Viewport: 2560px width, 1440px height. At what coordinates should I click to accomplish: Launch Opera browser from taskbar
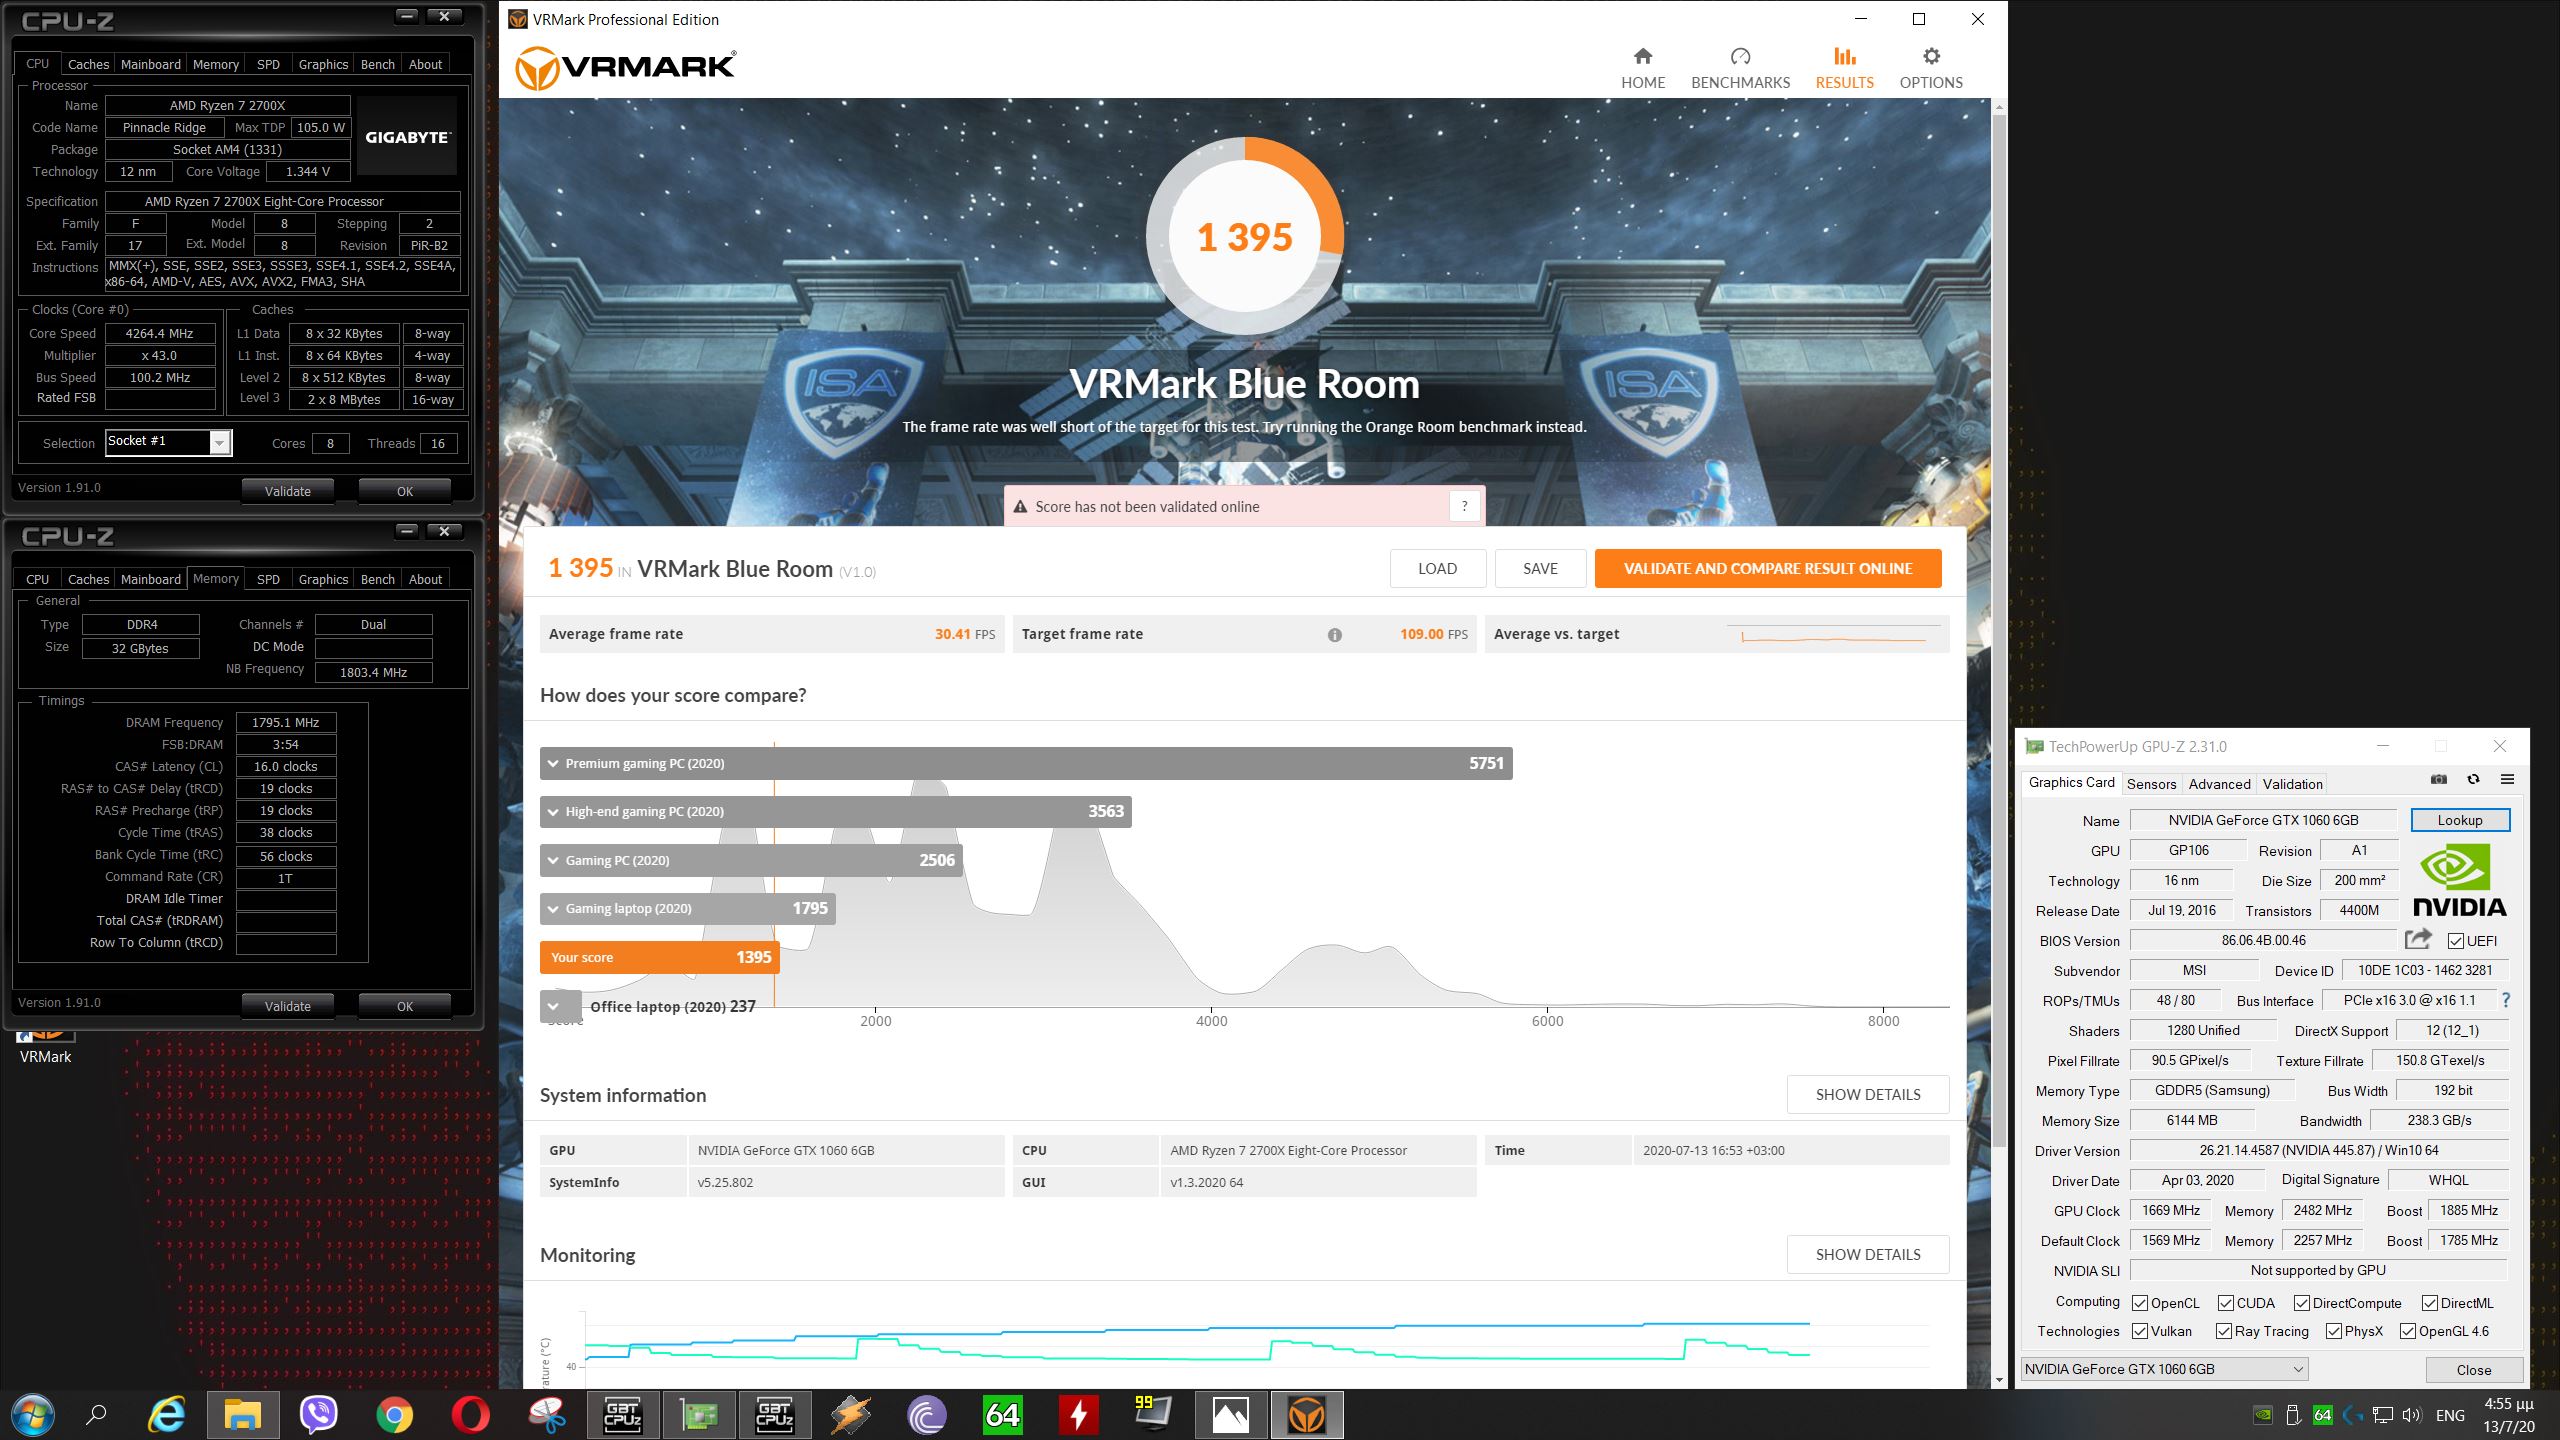click(471, 1414)
